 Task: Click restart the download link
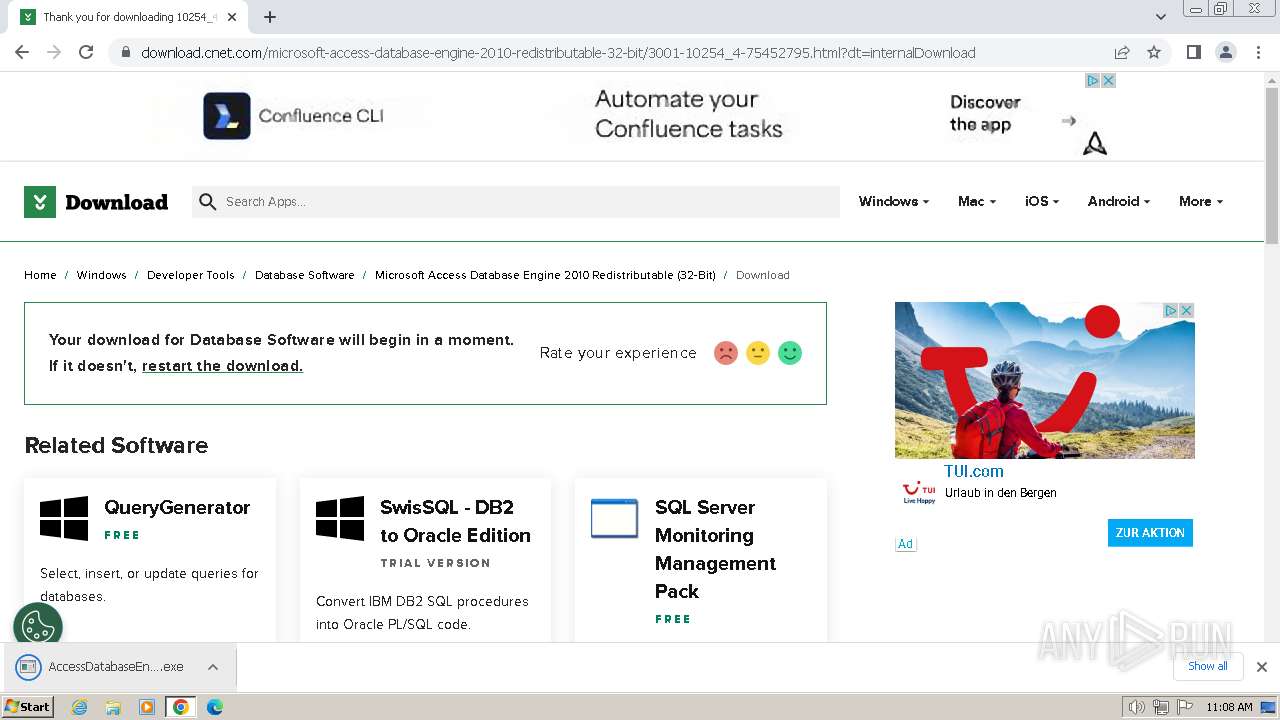(222, 366)
